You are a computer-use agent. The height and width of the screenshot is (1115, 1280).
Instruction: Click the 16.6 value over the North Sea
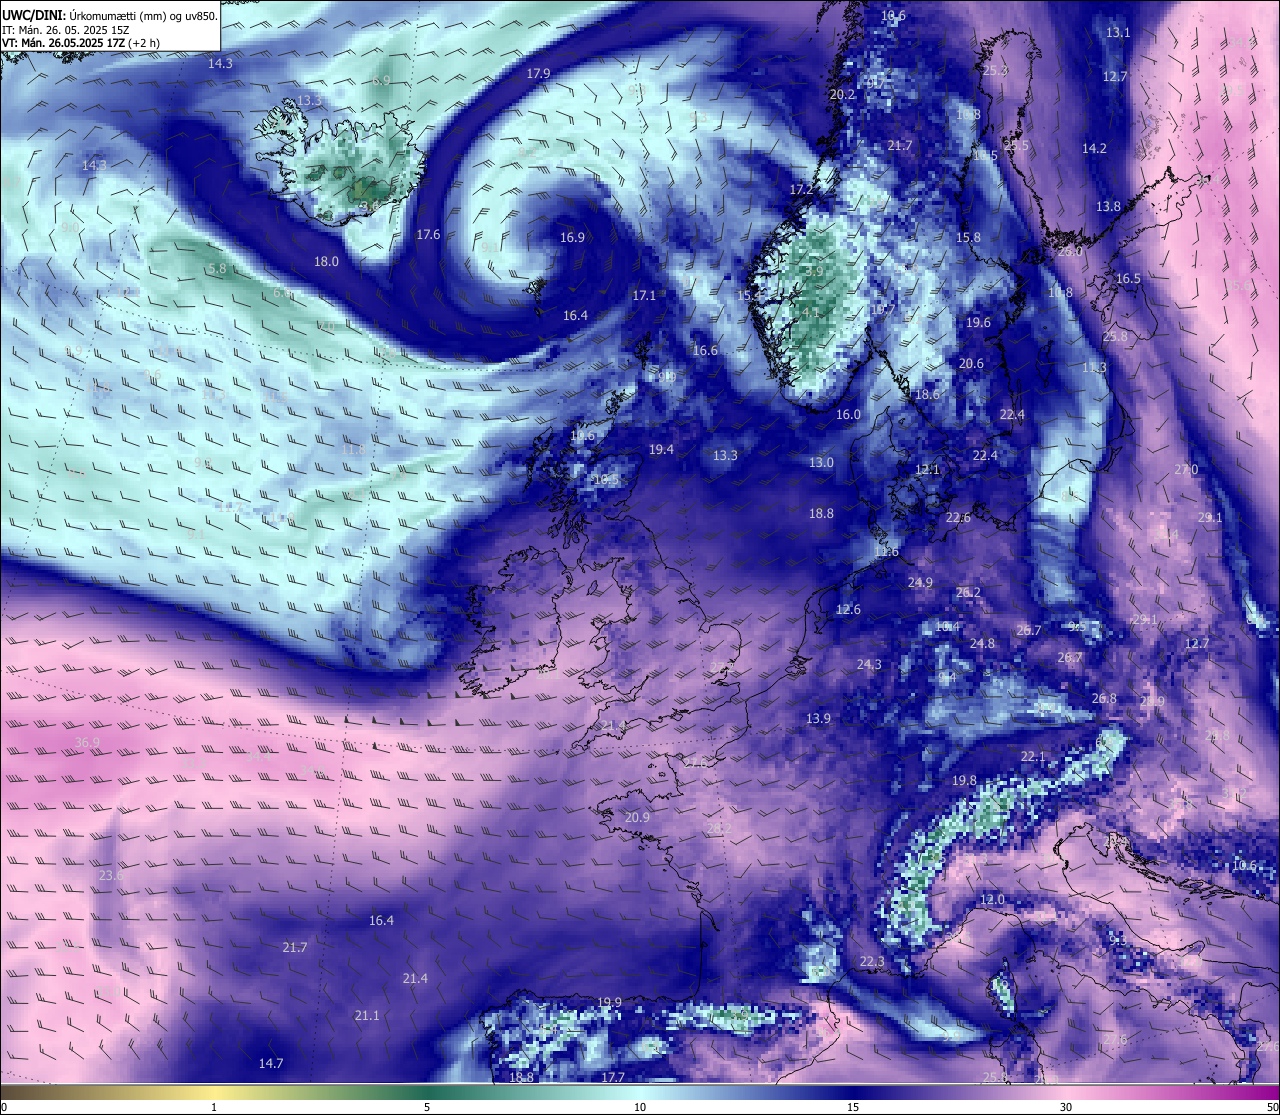pyautogui.click(x=705, y=350)
